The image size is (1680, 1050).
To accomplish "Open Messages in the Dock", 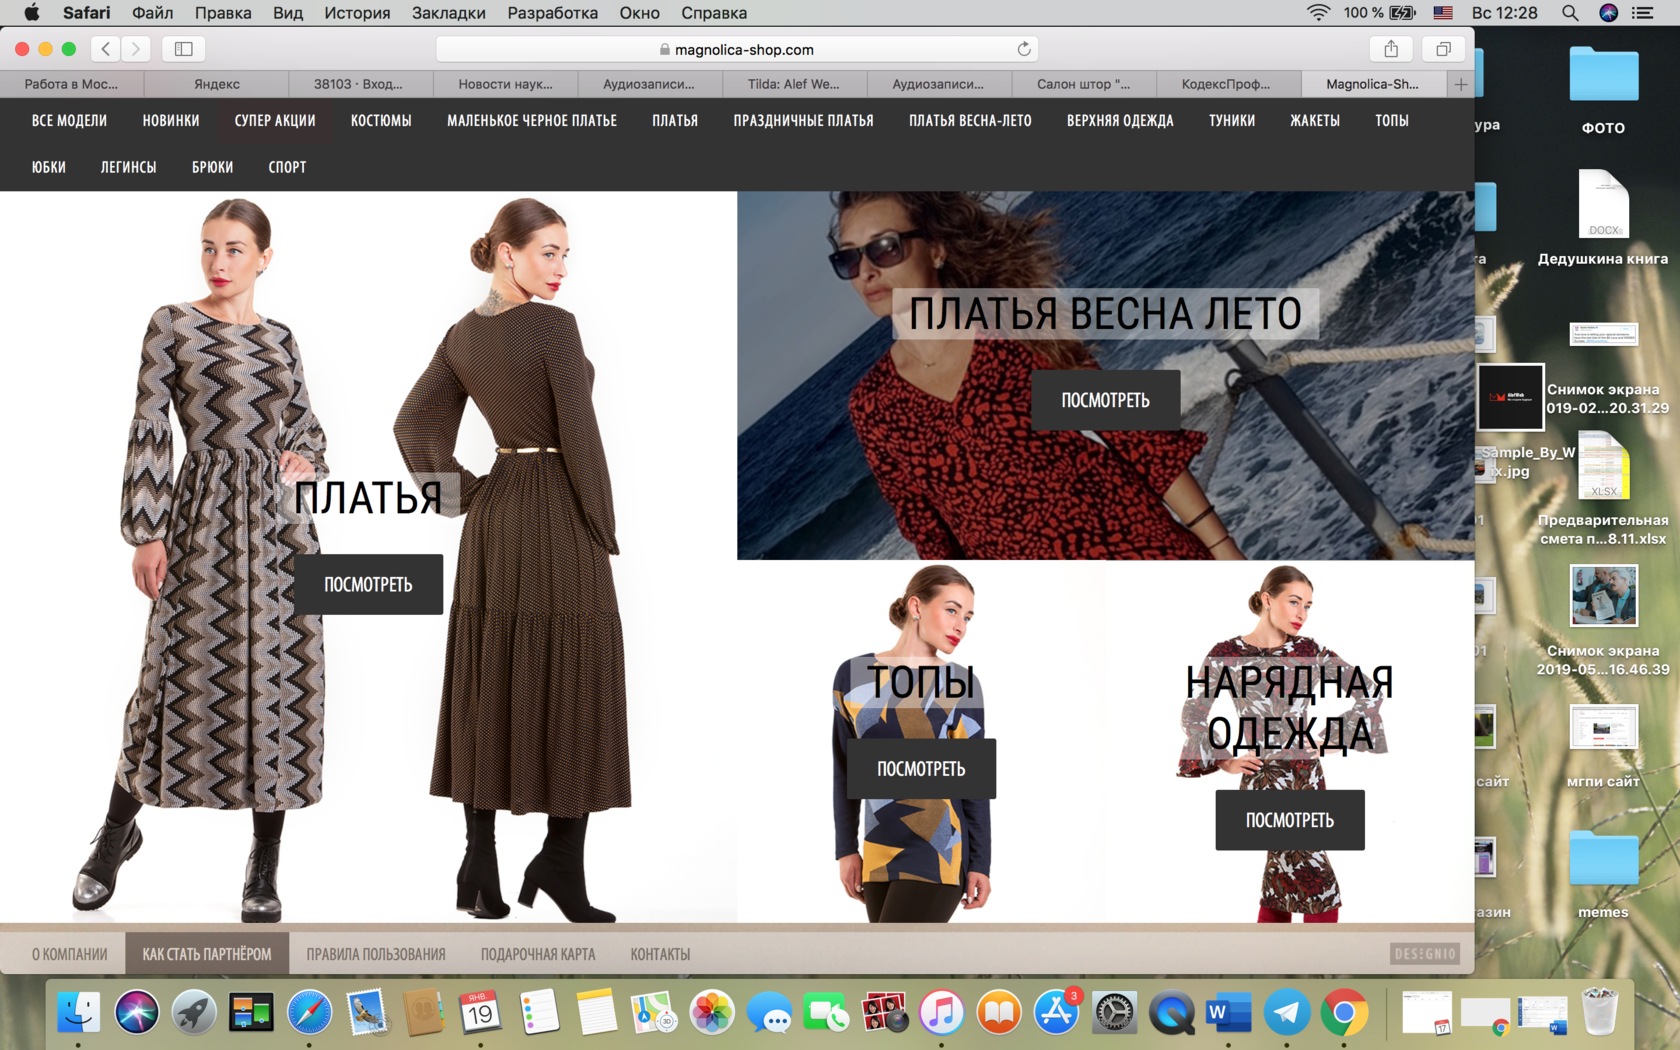I will (769, 1013).
